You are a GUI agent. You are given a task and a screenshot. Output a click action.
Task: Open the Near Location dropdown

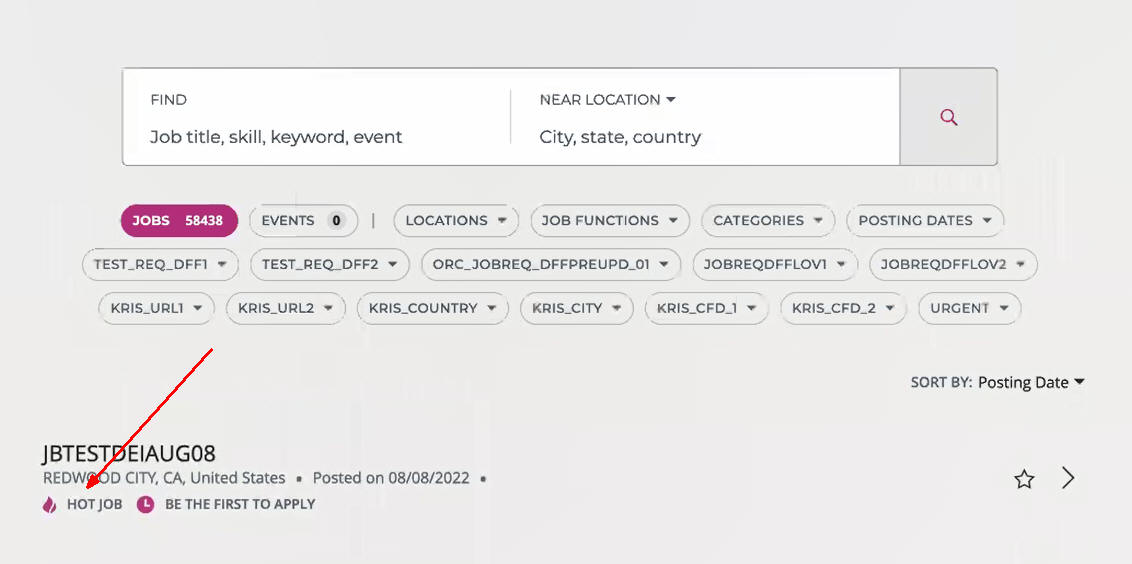[607, 100]
